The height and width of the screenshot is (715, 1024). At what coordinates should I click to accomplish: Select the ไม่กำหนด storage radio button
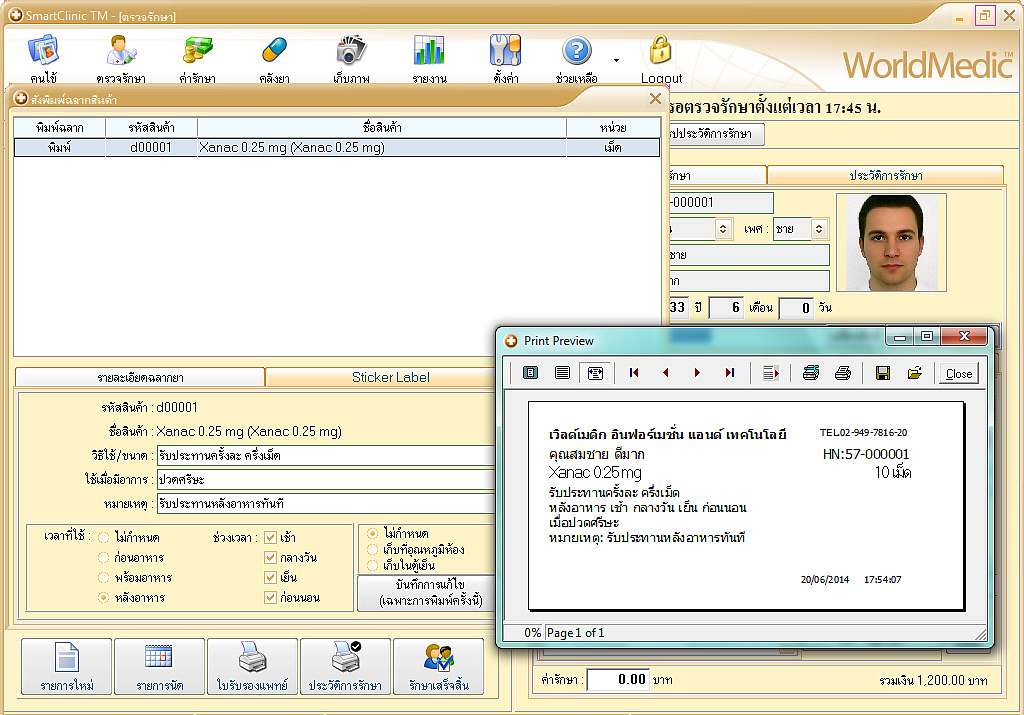372,533
